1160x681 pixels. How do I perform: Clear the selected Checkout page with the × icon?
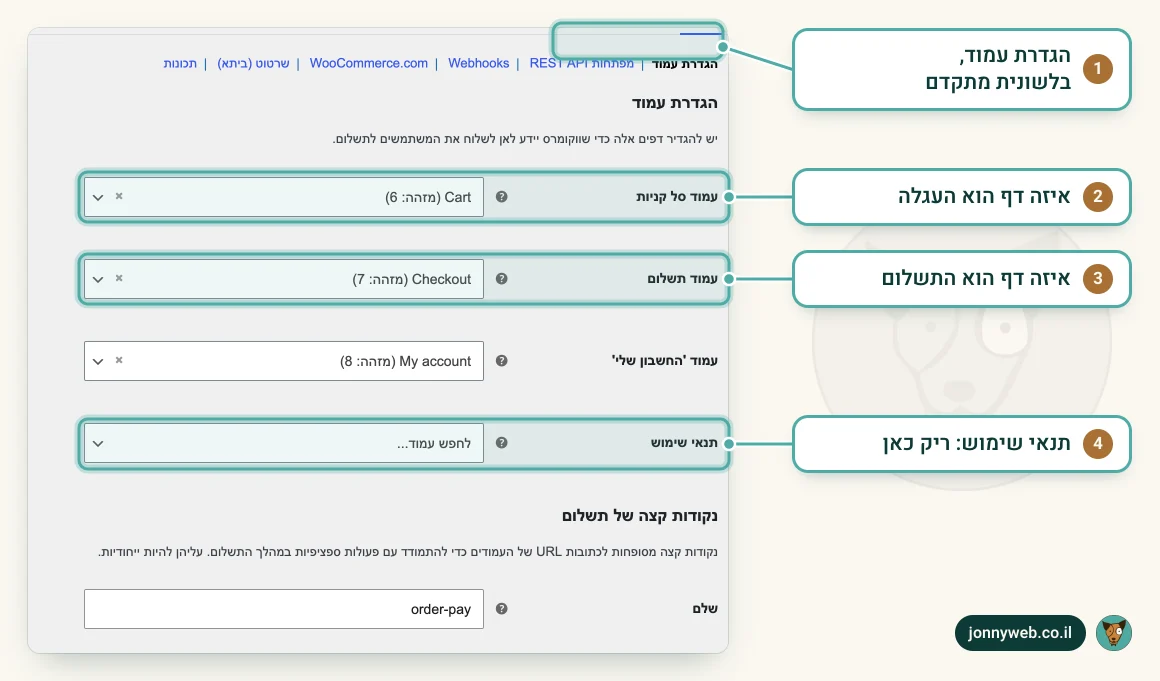[x=119, y=278]
